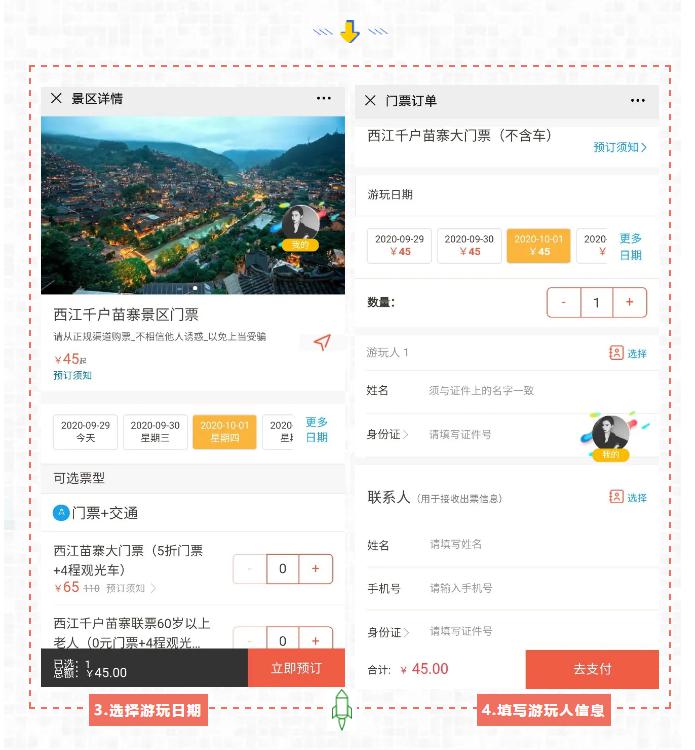The image size is (695, 750).
Task: Increase 数量 with the plus button
Action: coord(629,302)
